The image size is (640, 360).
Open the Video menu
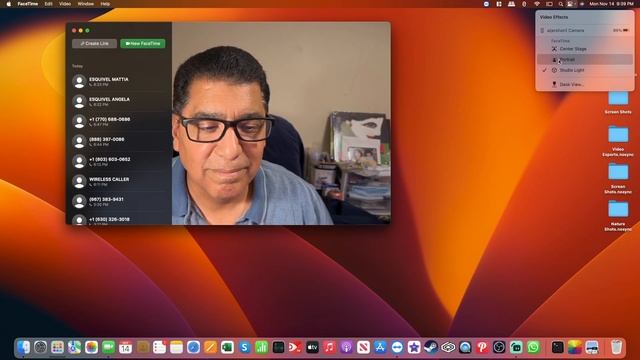coord(65,4)
